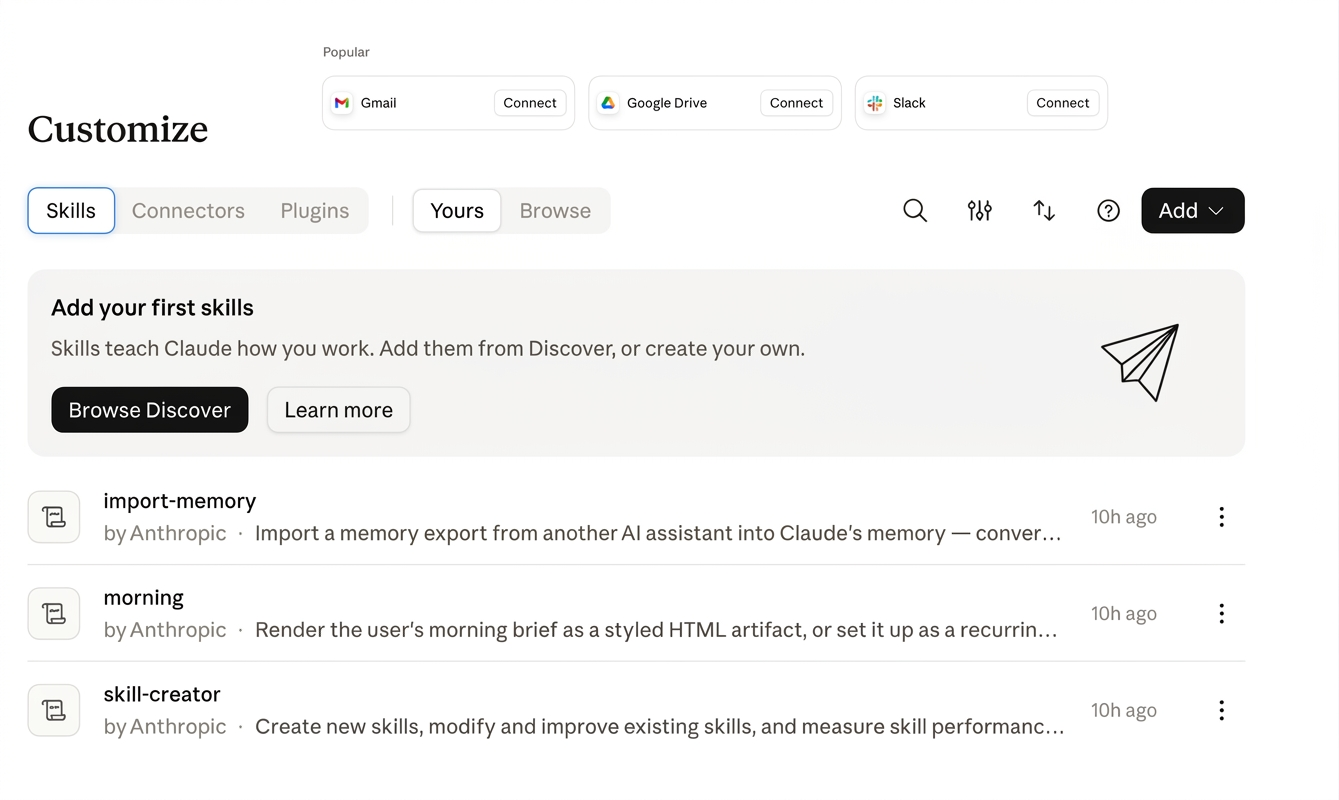Click the Customize page heading
The height and width of the screenshot is (800, 1339).
tap(118, 129)
